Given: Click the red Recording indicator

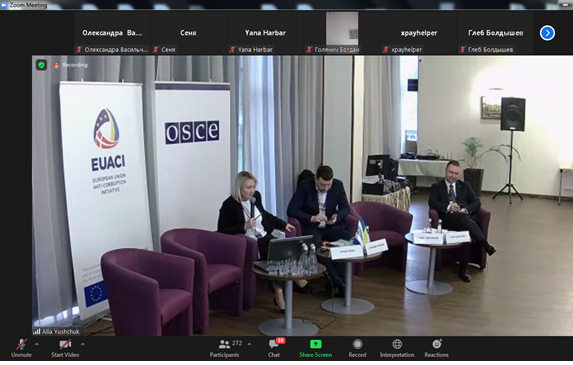Looking at the screenshot, I should coord(71,65).
